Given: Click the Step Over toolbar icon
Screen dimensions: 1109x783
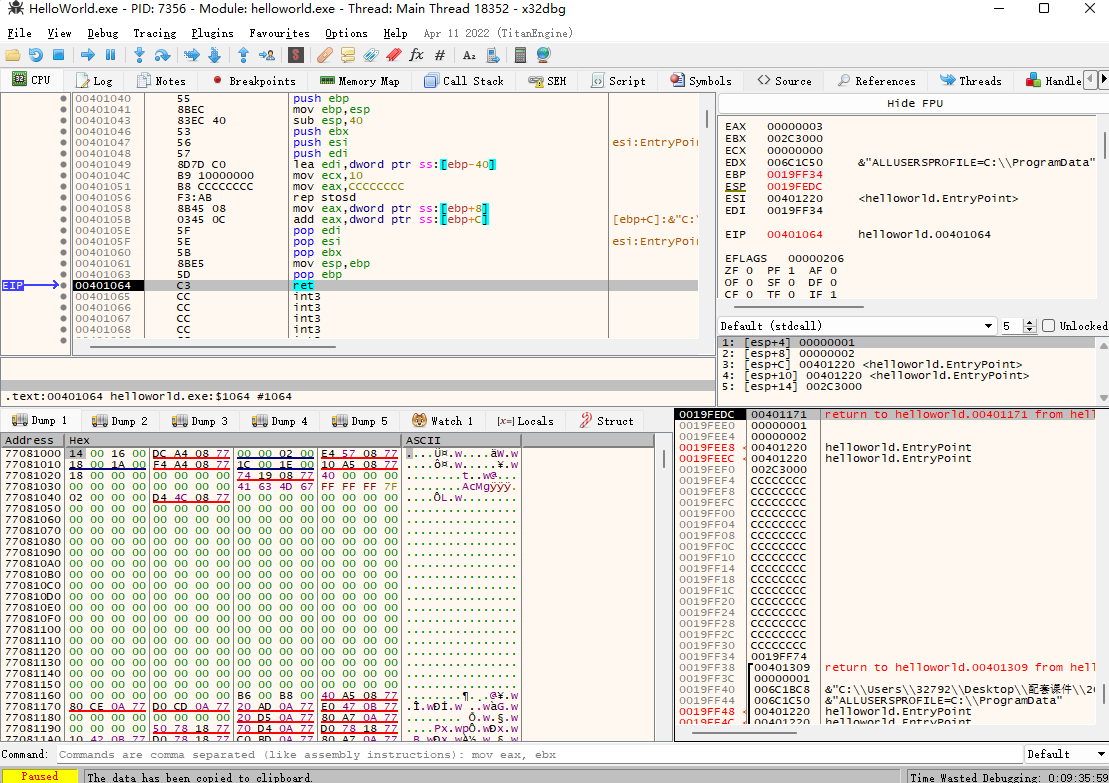Looking at the screenshot, I should tap(161, 55).
